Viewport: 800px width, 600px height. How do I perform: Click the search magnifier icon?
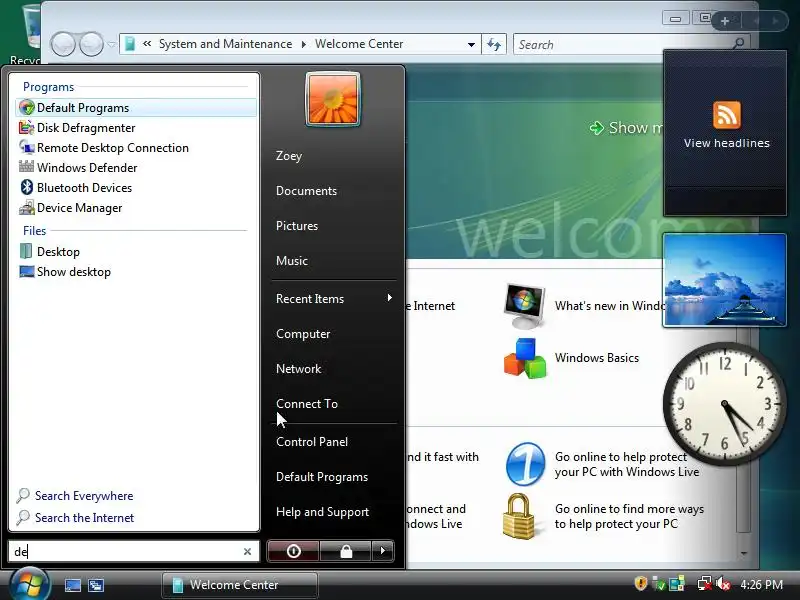pos(738,44)
